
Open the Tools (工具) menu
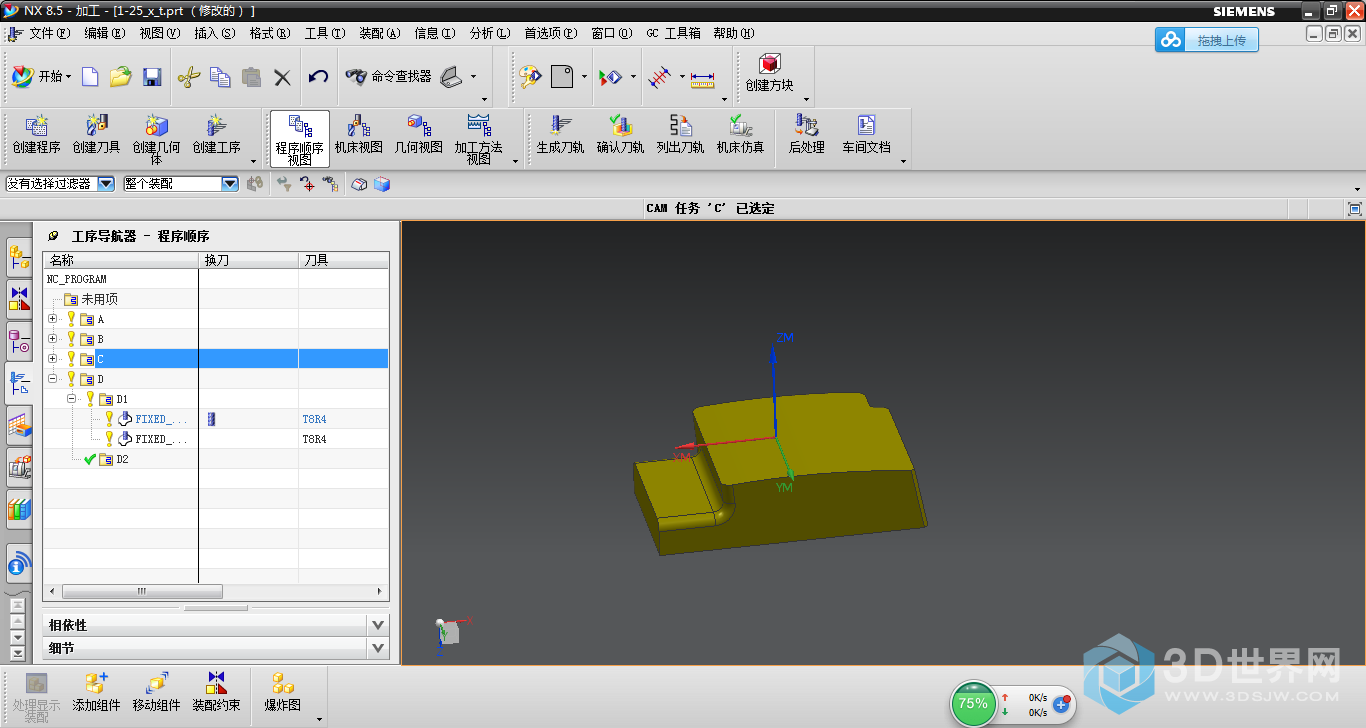pyautogui.click(x=325, y=33)
